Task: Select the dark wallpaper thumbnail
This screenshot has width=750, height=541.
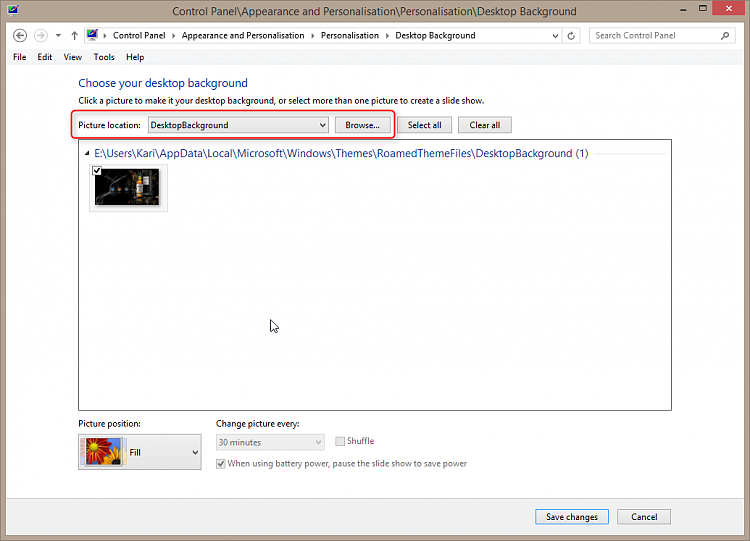Action: tap(128, 188)
